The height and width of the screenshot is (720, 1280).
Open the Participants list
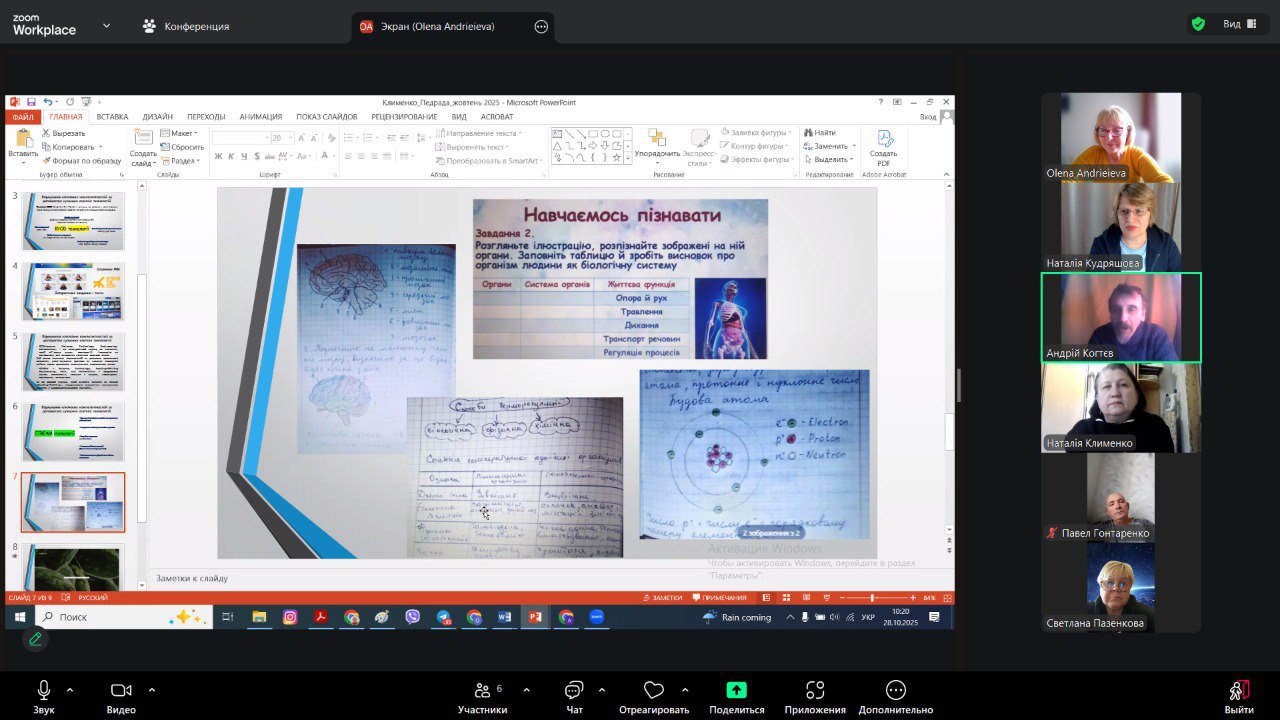(x=482, y=691)
